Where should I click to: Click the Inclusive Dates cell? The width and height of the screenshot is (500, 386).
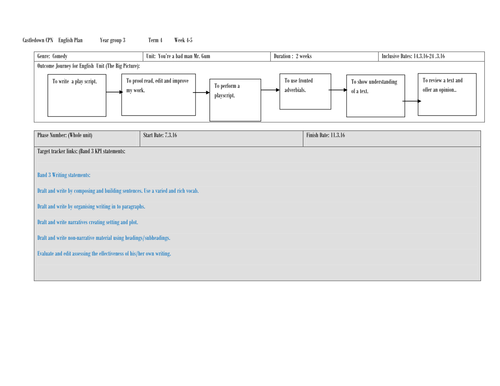[431, 56]
